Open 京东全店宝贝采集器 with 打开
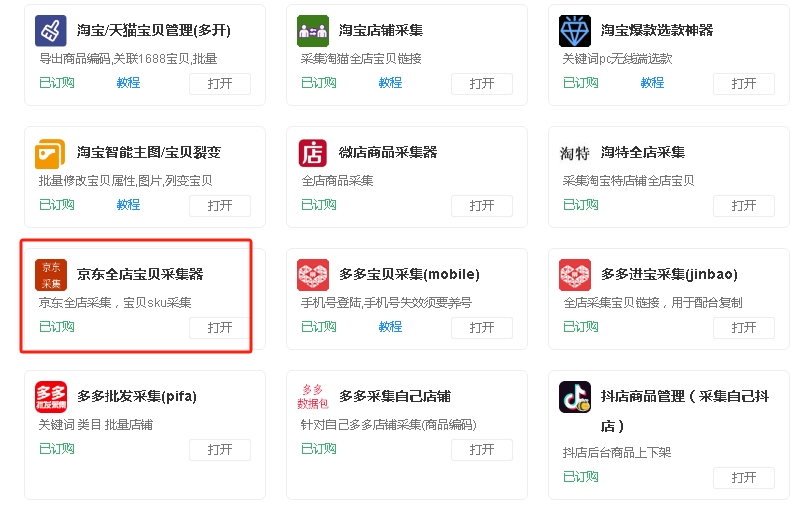Screen dimensions: 810x505 pyautogui.click(x=220, y=328)
